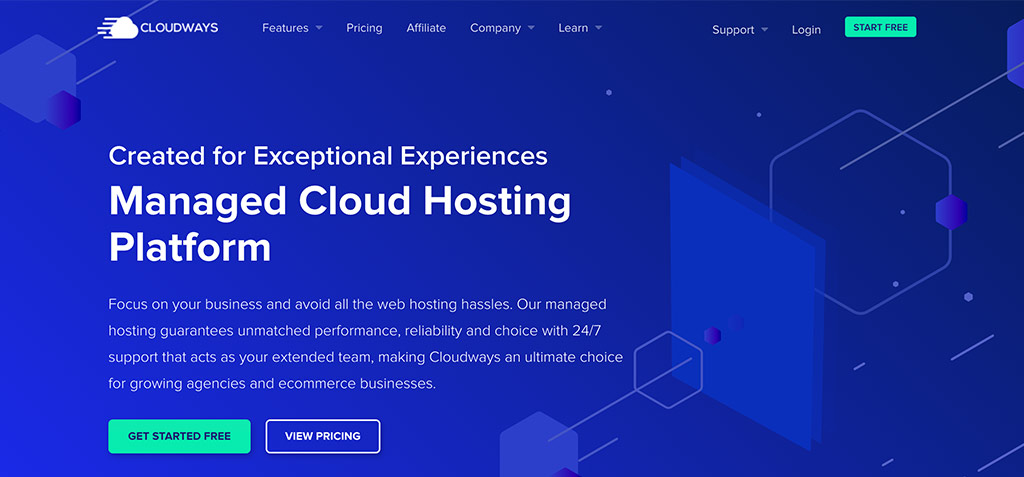Click the Managed Cloud Hosting Platform heading
The width and height of the screenshot is (1024, 477).
coord(339,223)
